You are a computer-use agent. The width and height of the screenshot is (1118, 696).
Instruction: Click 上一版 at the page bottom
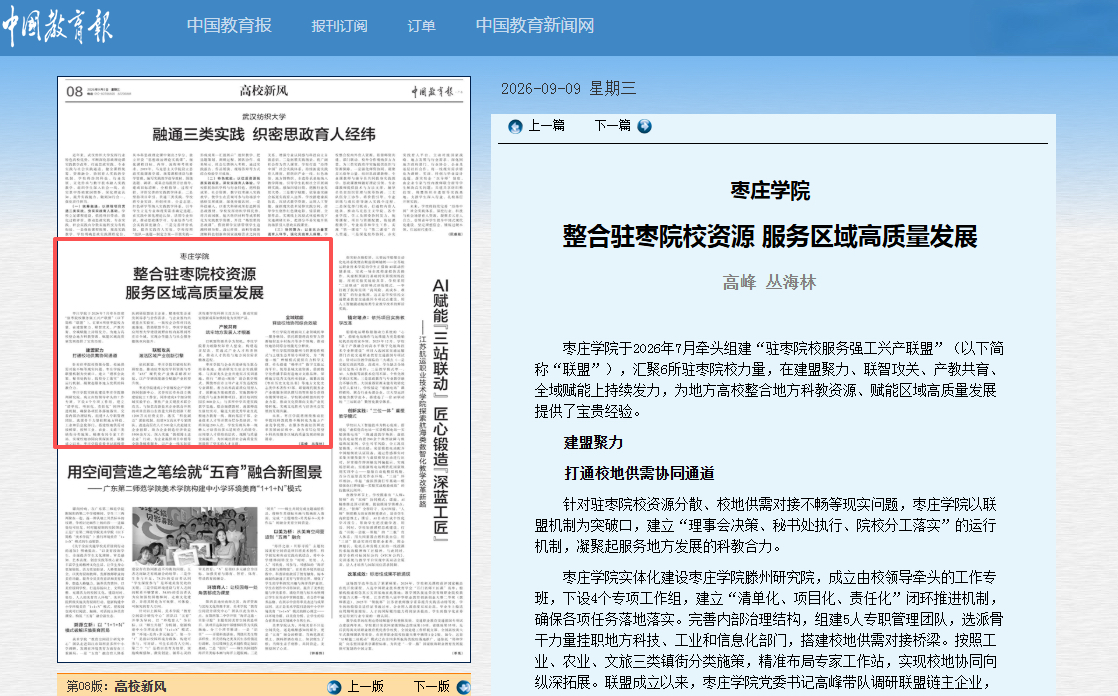366,686
